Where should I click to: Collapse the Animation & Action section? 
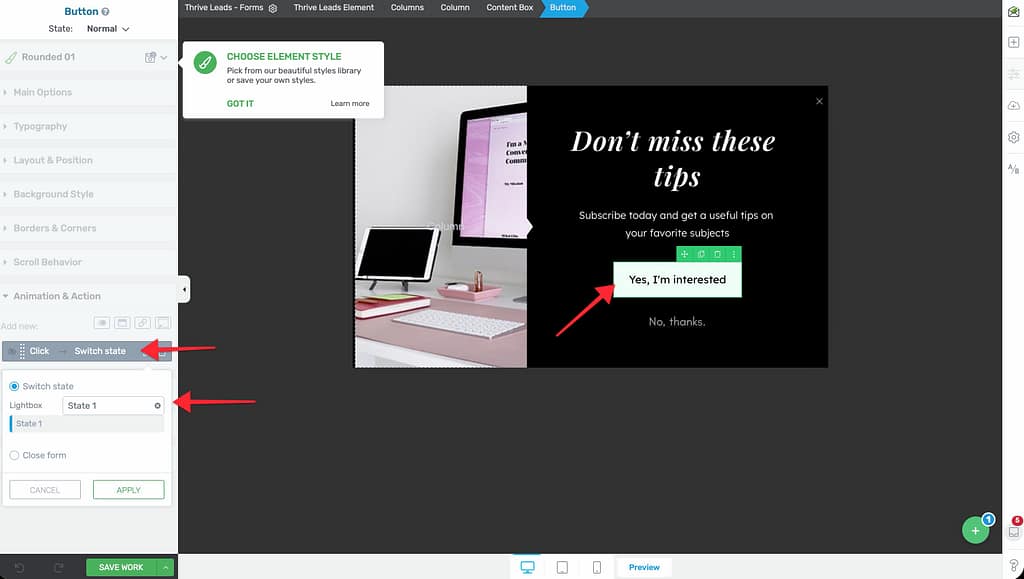tap(56, 296)
